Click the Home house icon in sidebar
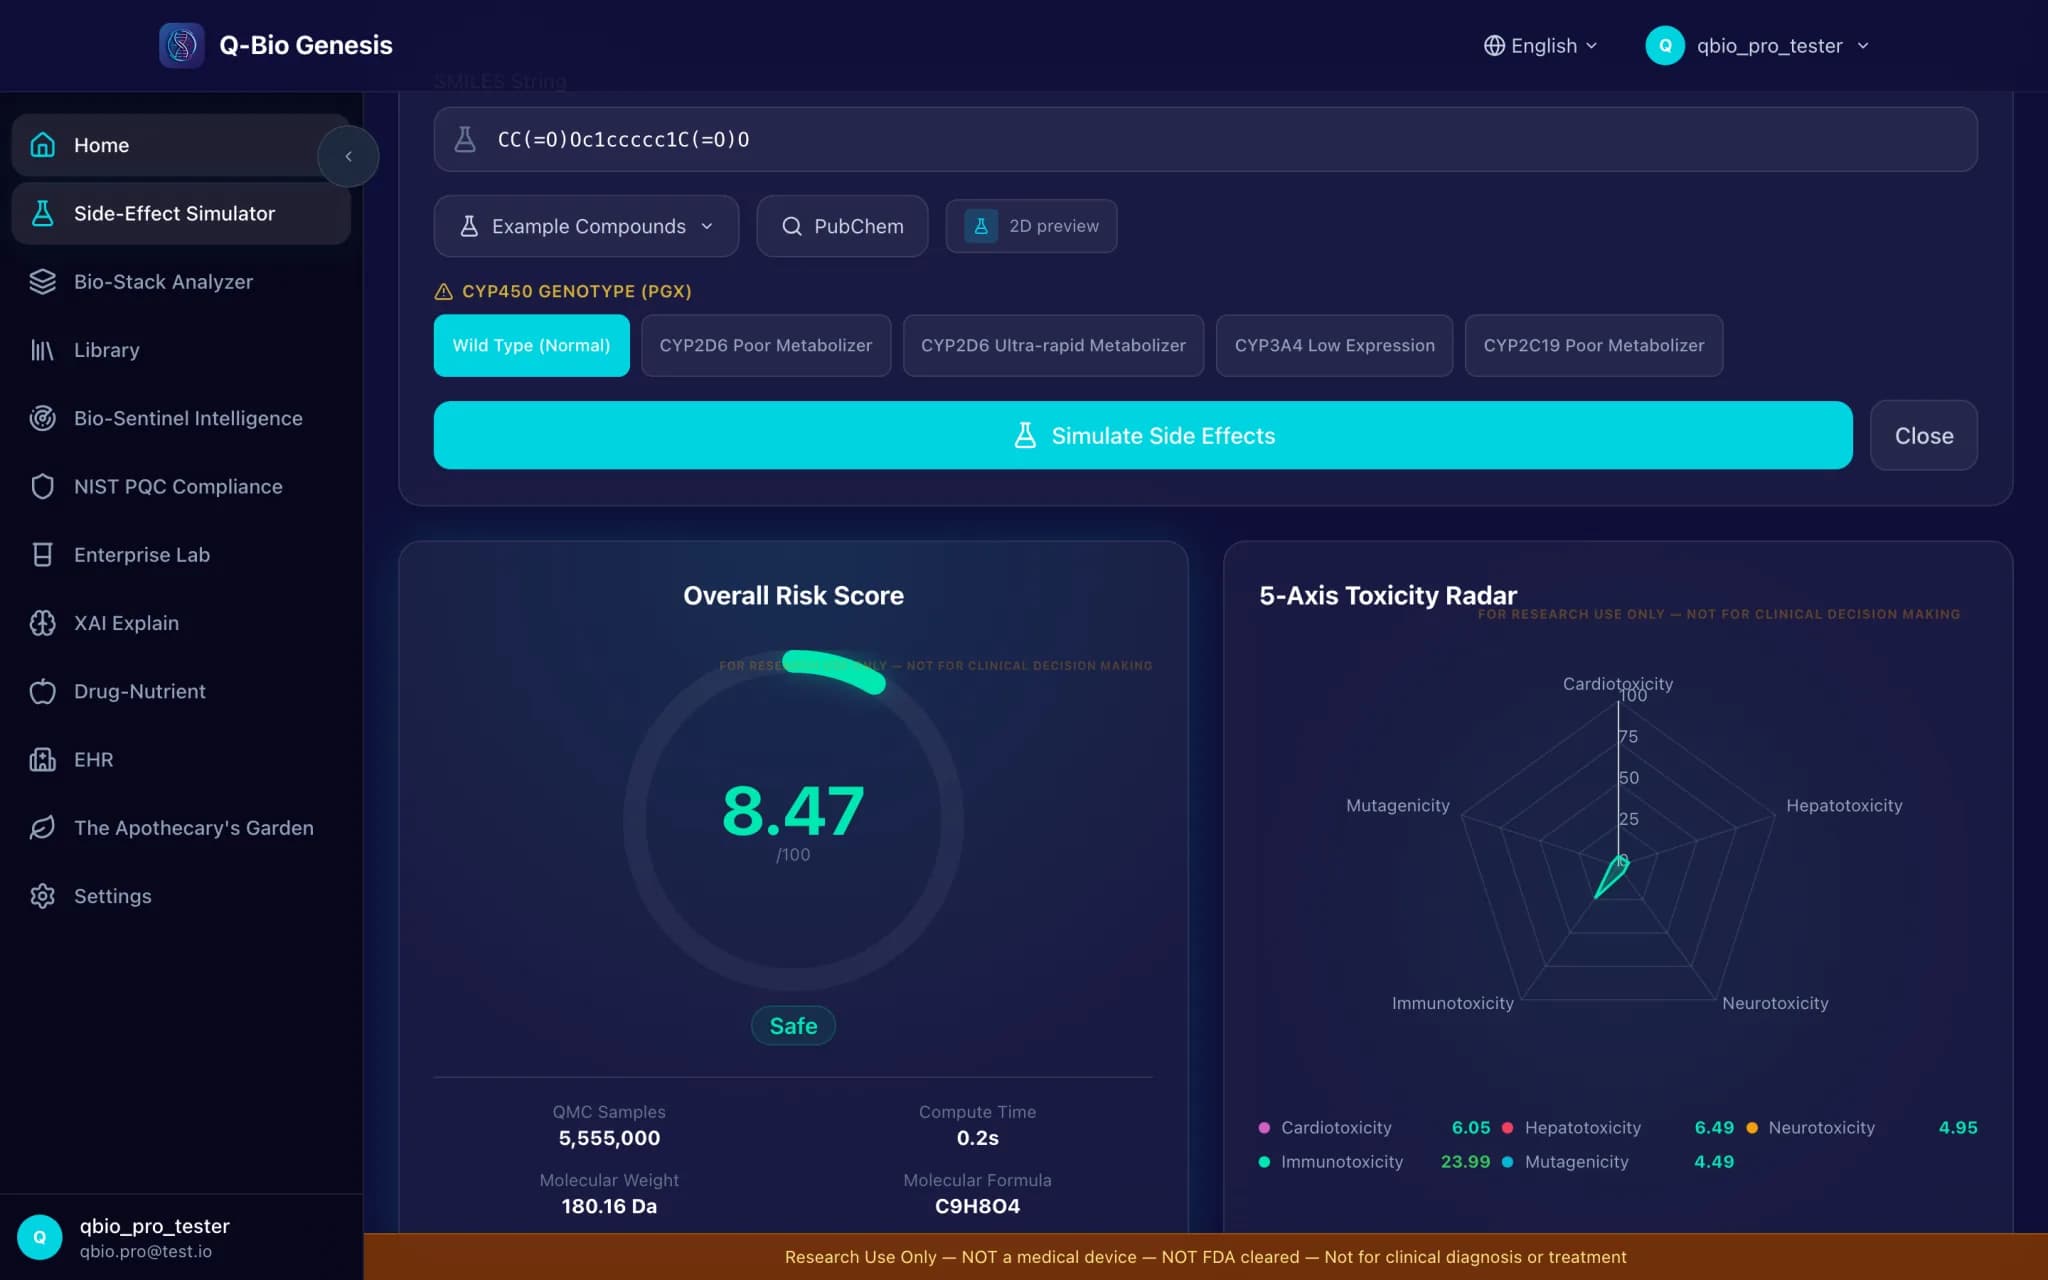This screenshot has height=1280, width=2048. (42, 145)
